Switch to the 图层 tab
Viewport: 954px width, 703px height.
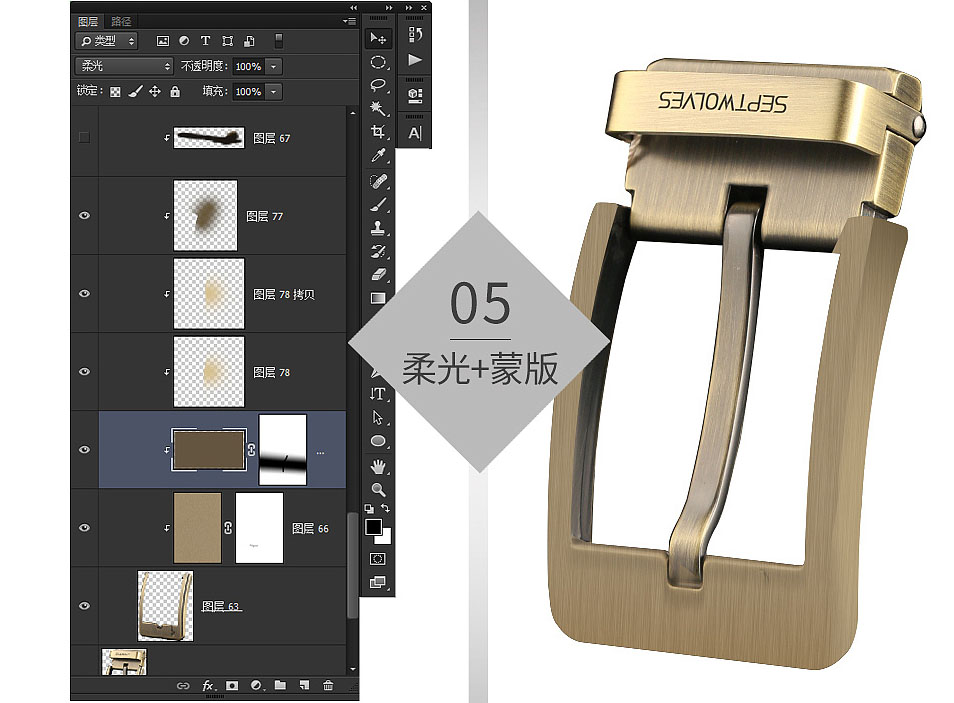pyautogui.click(x=88, y=21)
